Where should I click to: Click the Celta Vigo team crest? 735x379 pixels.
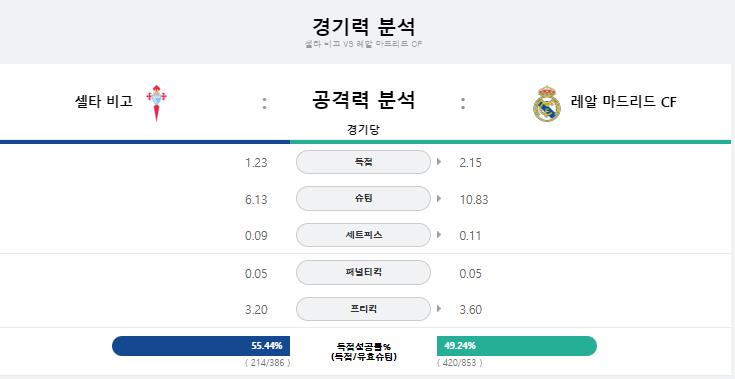tap(156, 103)
